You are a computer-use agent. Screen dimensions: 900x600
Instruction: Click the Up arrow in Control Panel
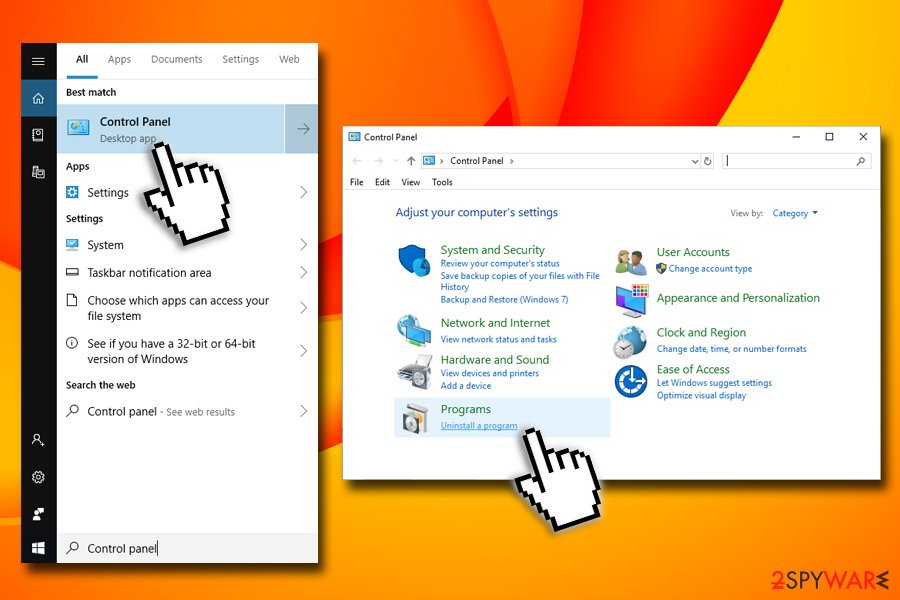[x=410, y=161]
